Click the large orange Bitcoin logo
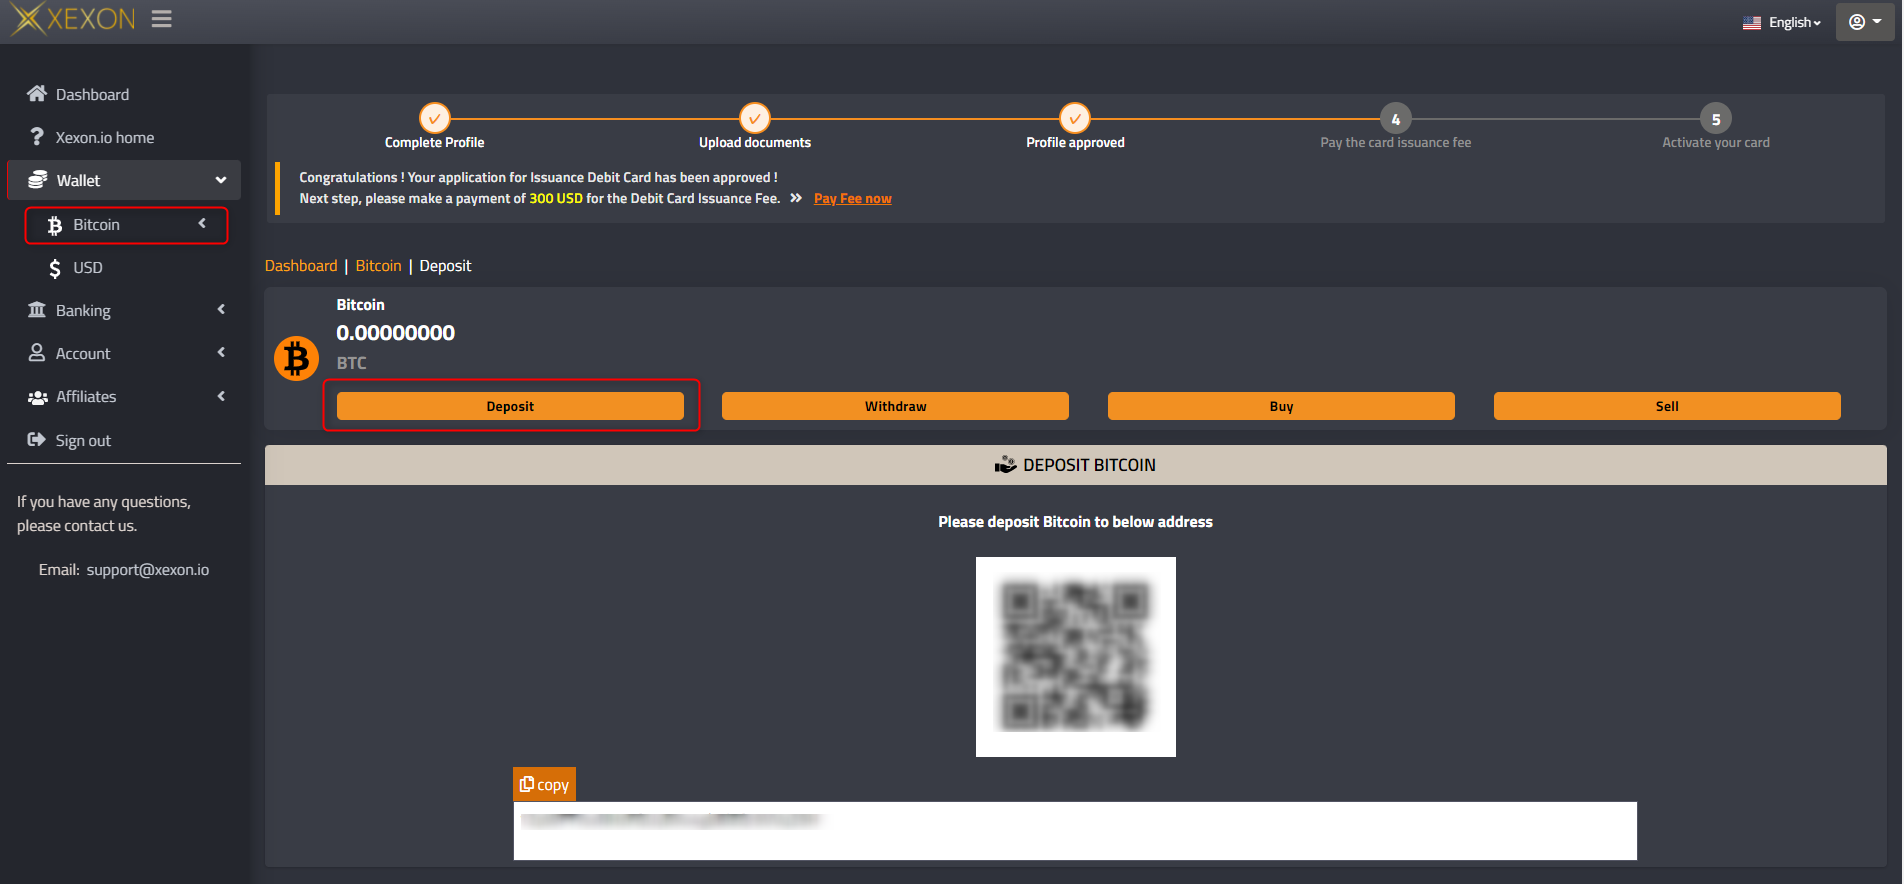The image size is (1904, 884). [296, 358]
